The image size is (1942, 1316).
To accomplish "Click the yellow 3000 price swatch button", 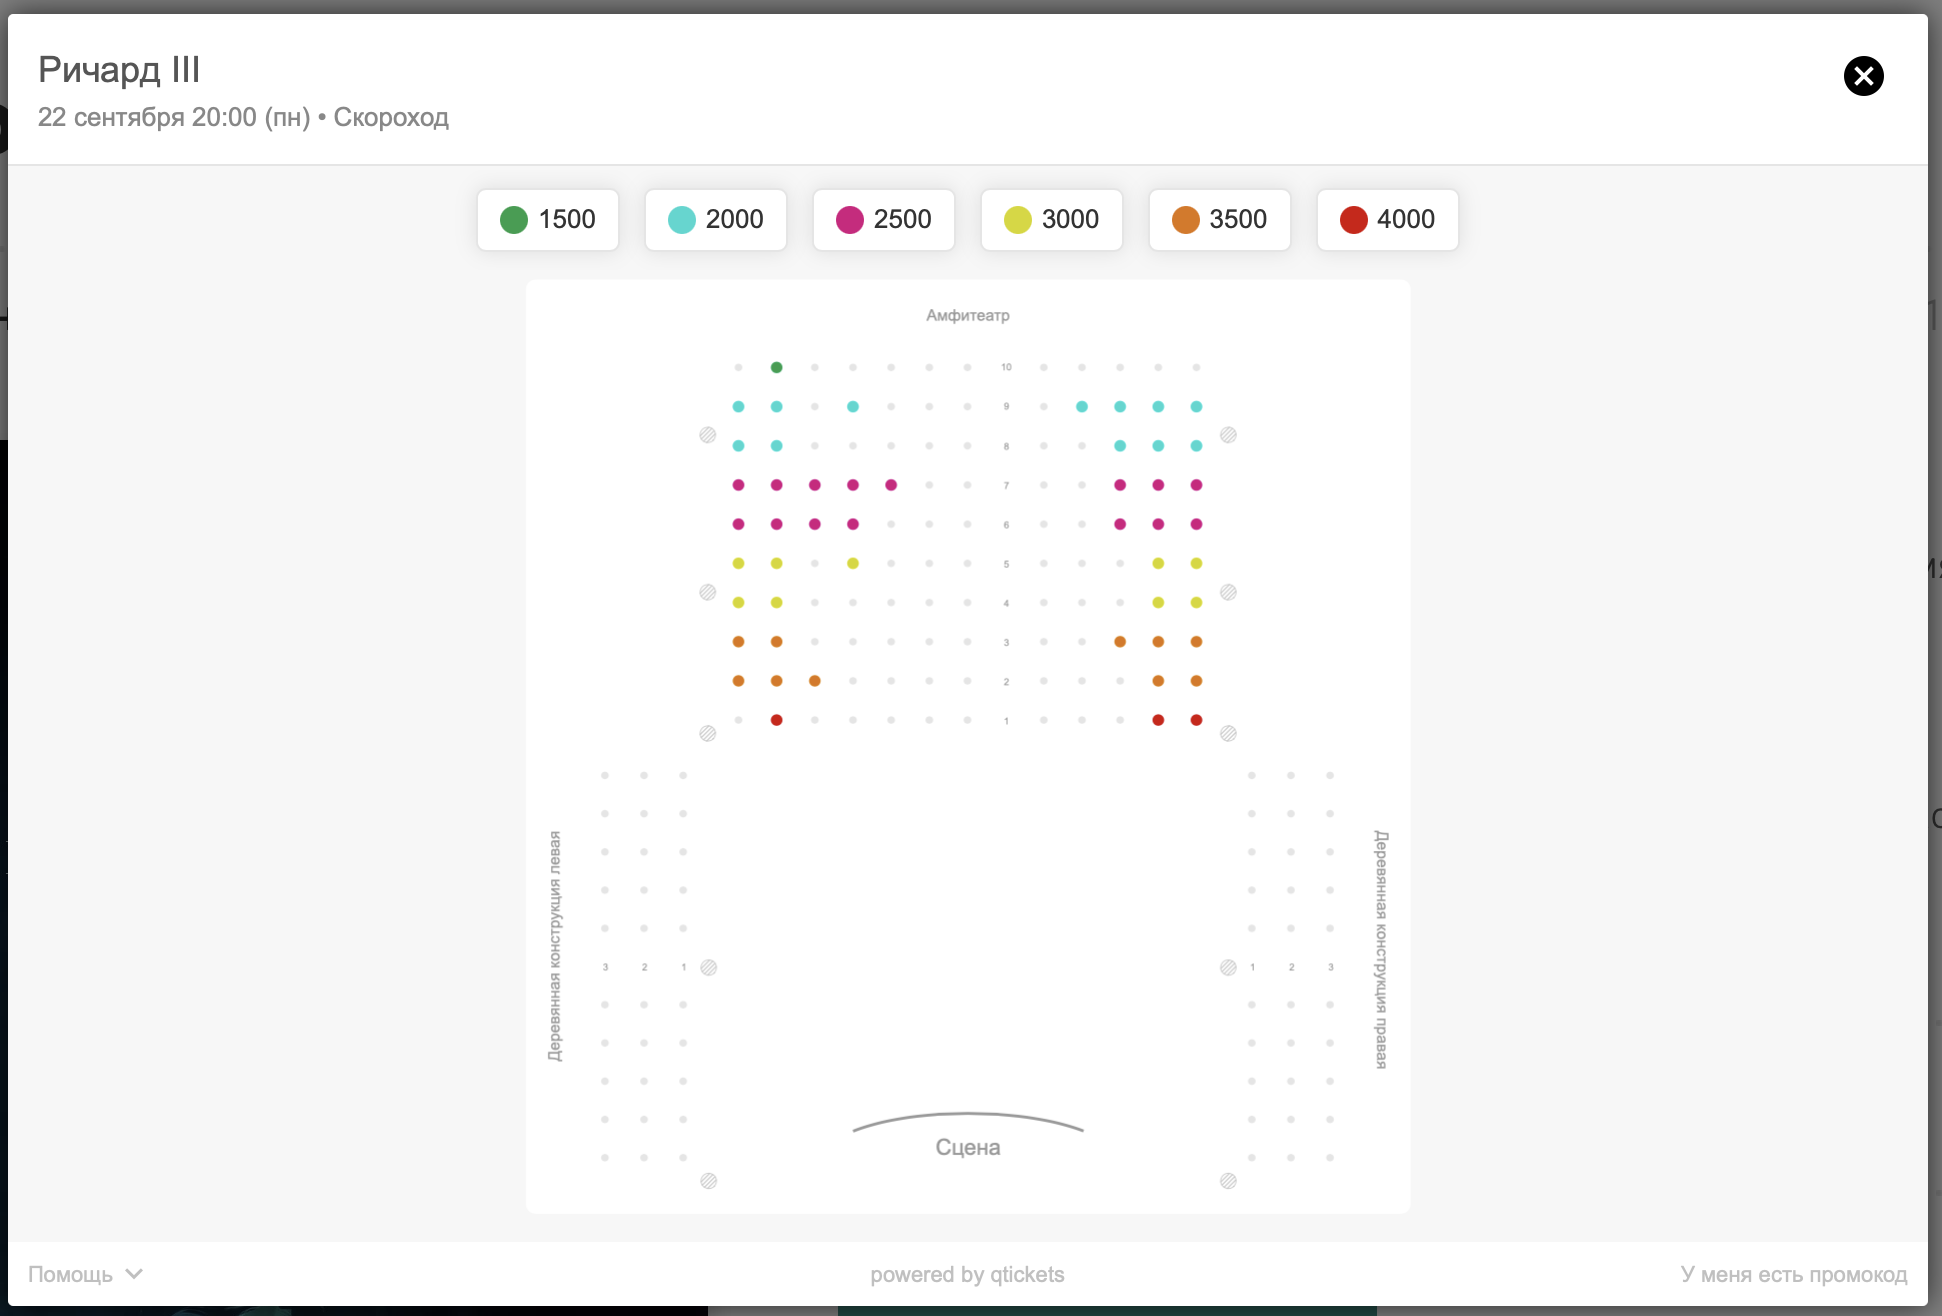I will click(1052, 220).
